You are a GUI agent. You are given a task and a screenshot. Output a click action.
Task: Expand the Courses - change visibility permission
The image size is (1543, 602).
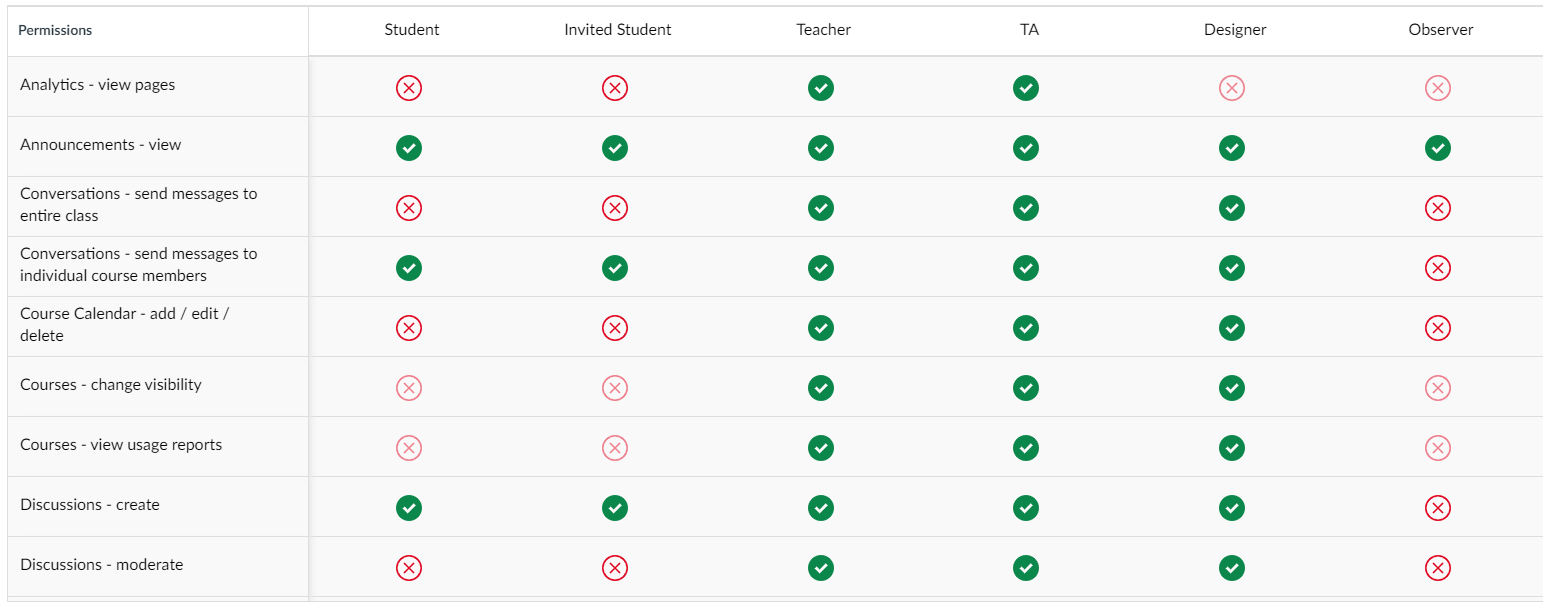(x=110, y=385)
